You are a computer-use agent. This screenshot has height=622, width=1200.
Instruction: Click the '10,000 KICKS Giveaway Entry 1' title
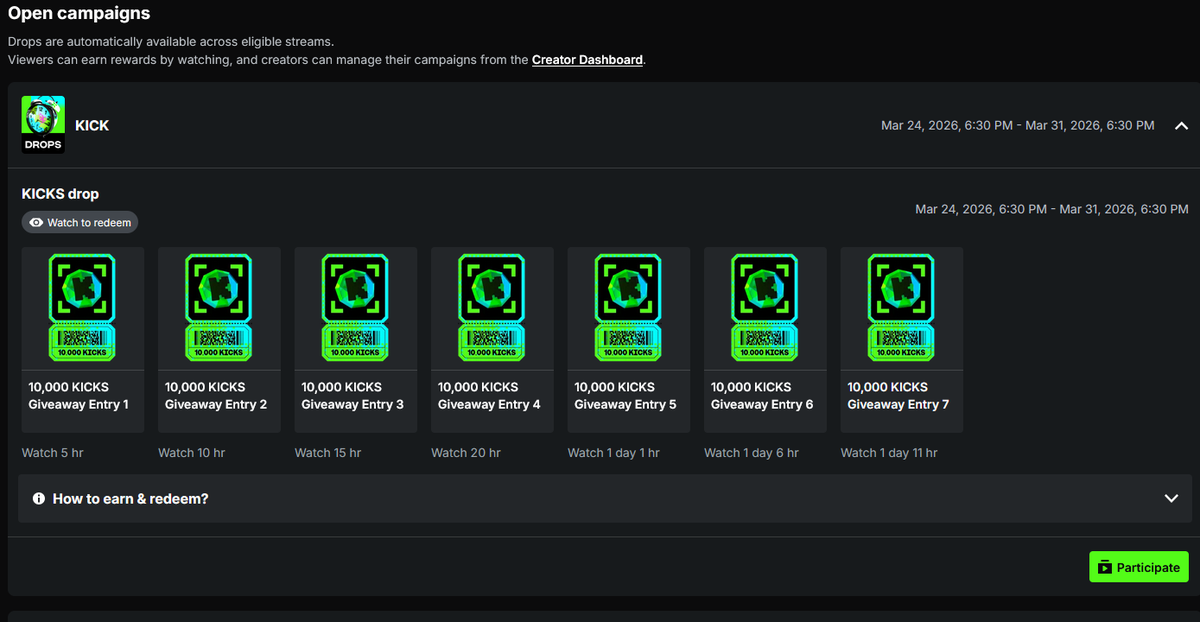pyautogui.click(x=79, y=396)
